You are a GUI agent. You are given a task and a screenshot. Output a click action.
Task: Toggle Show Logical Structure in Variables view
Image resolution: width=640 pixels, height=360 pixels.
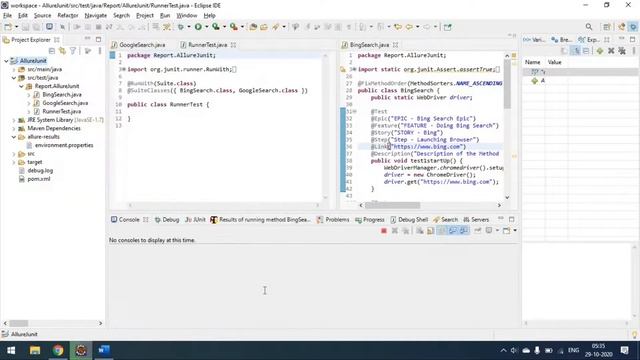click(x=576, y=51)
